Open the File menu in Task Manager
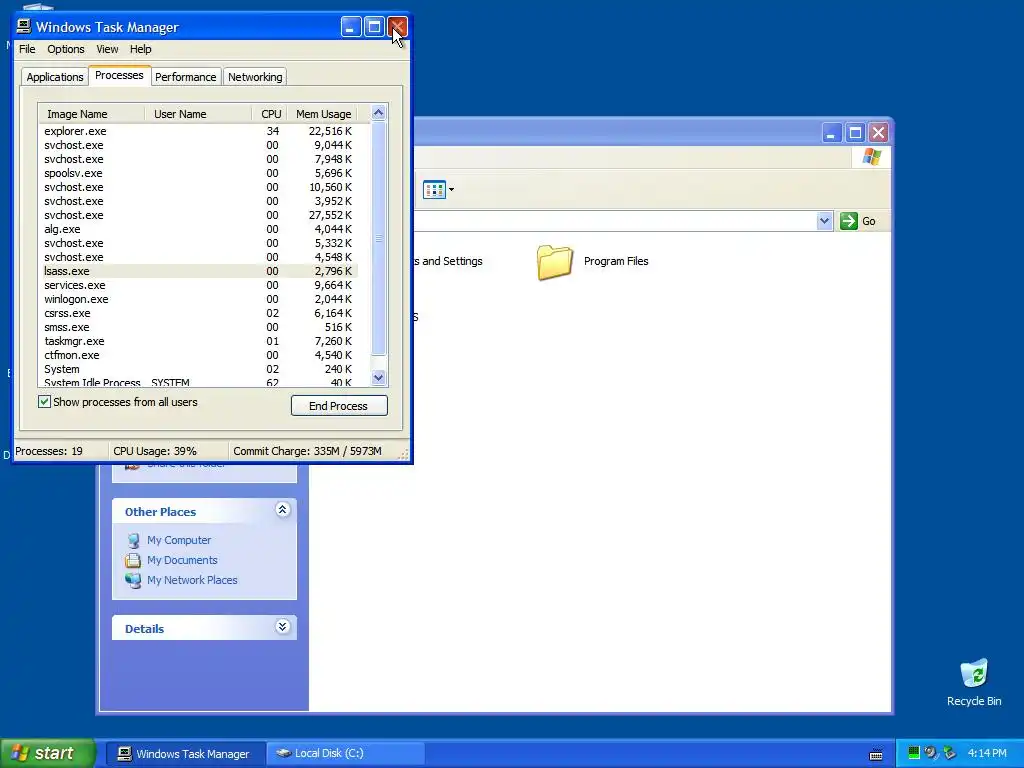The height and width of the screenshot is (768, 1024). point(27,49)
